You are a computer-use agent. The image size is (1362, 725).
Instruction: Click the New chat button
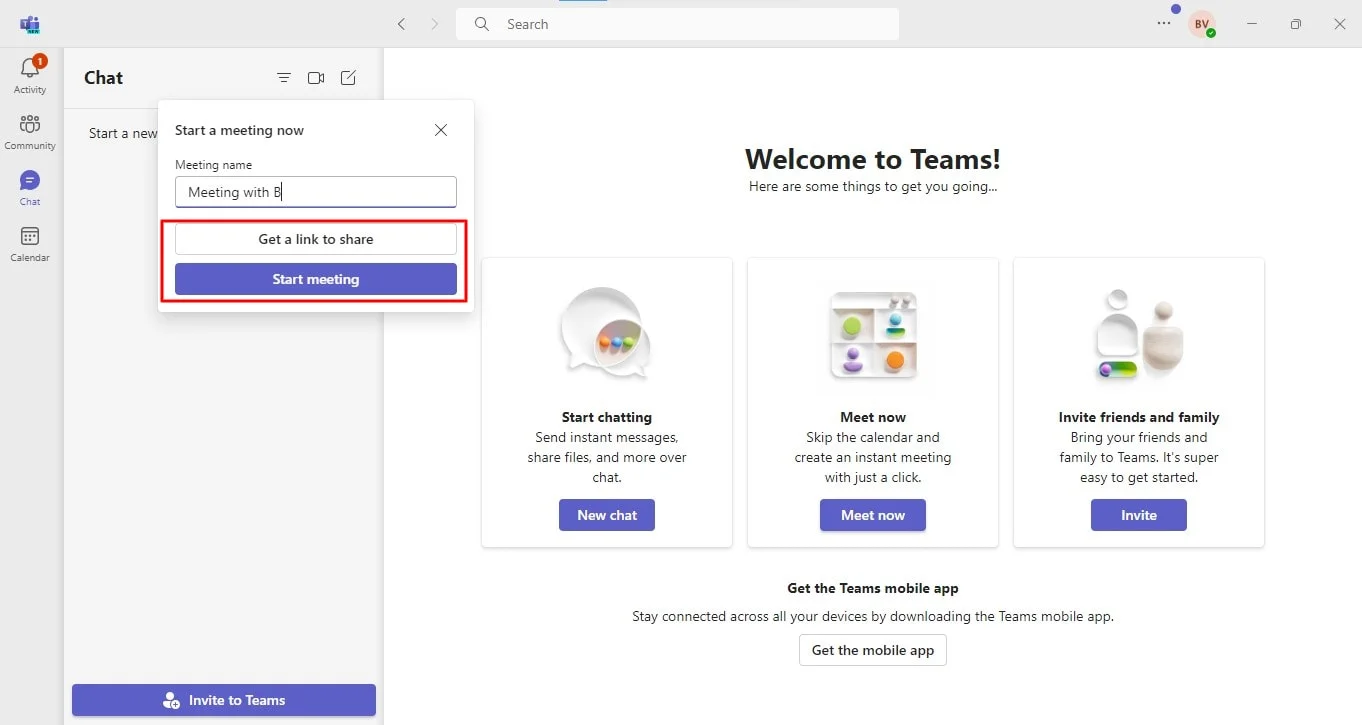tap(607, 515)
